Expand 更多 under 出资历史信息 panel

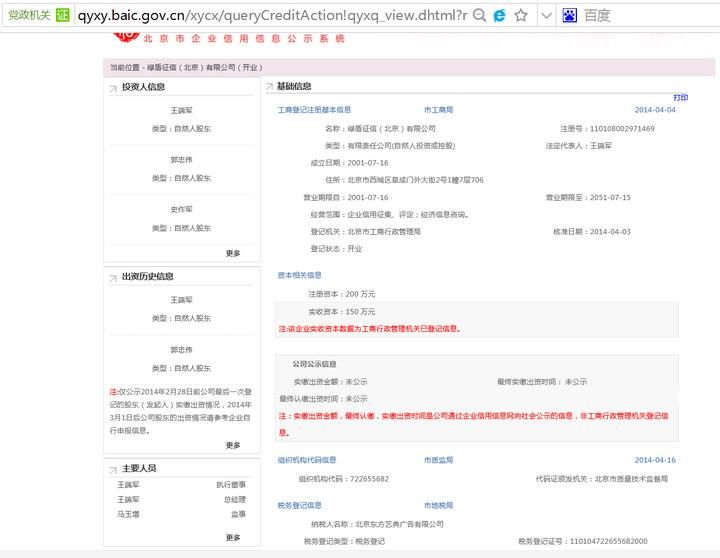coord(233,445)
